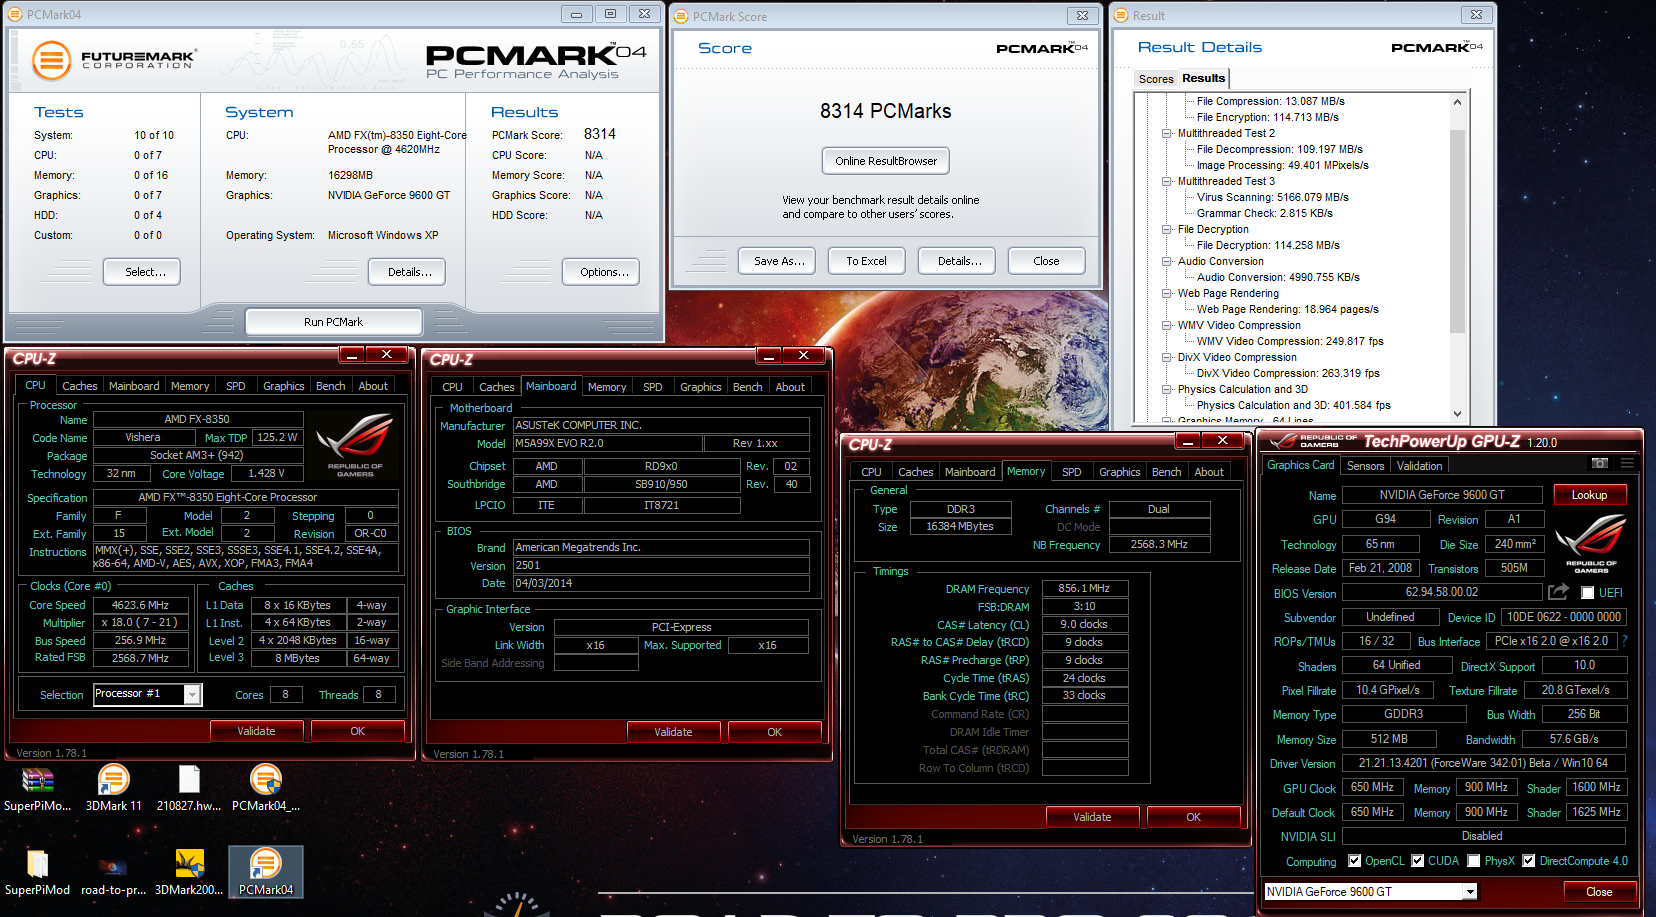Click the Result Details vertical scrollbar thumb

click(1457, 230)
